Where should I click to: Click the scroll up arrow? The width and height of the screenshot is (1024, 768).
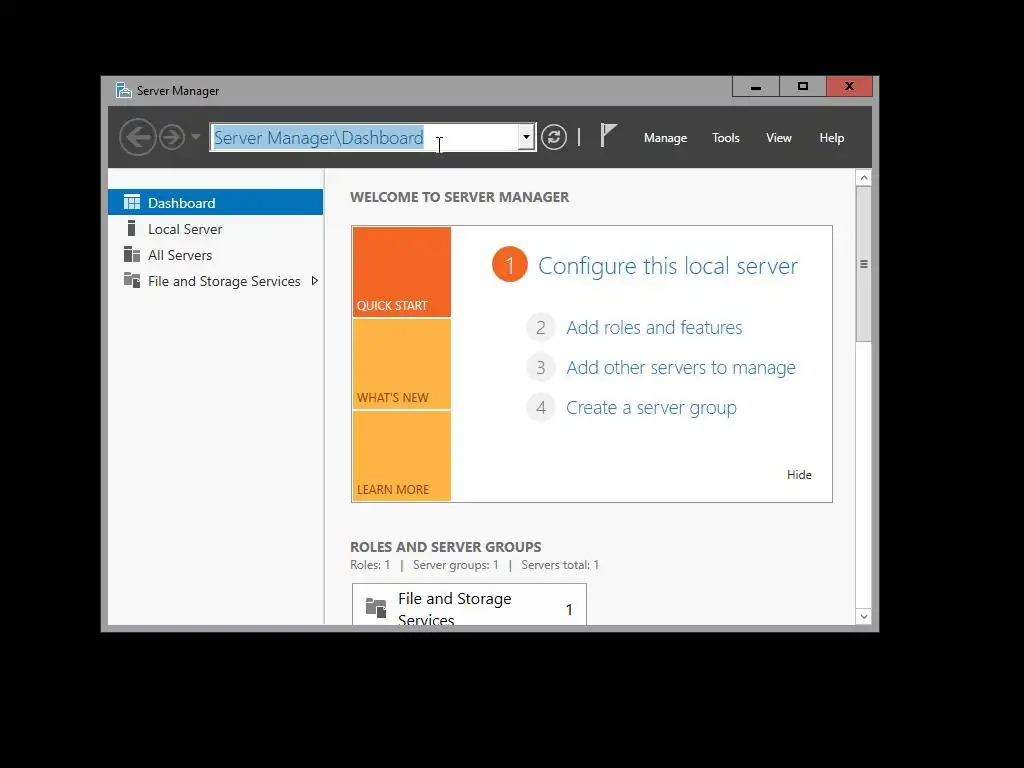(864, 178)
